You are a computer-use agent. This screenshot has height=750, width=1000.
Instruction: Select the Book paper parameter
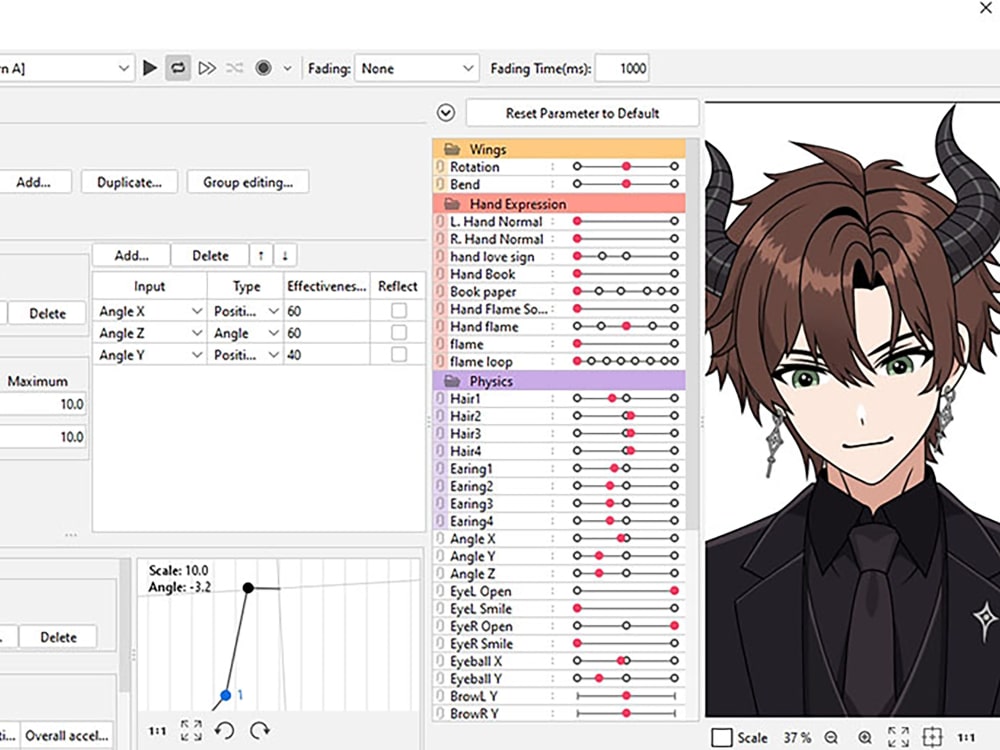point(483,291)
